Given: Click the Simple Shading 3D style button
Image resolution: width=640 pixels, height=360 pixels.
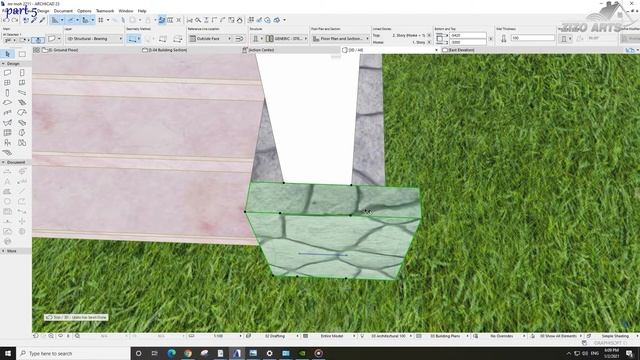Looking at the screenshot, I should pos(615,336).
